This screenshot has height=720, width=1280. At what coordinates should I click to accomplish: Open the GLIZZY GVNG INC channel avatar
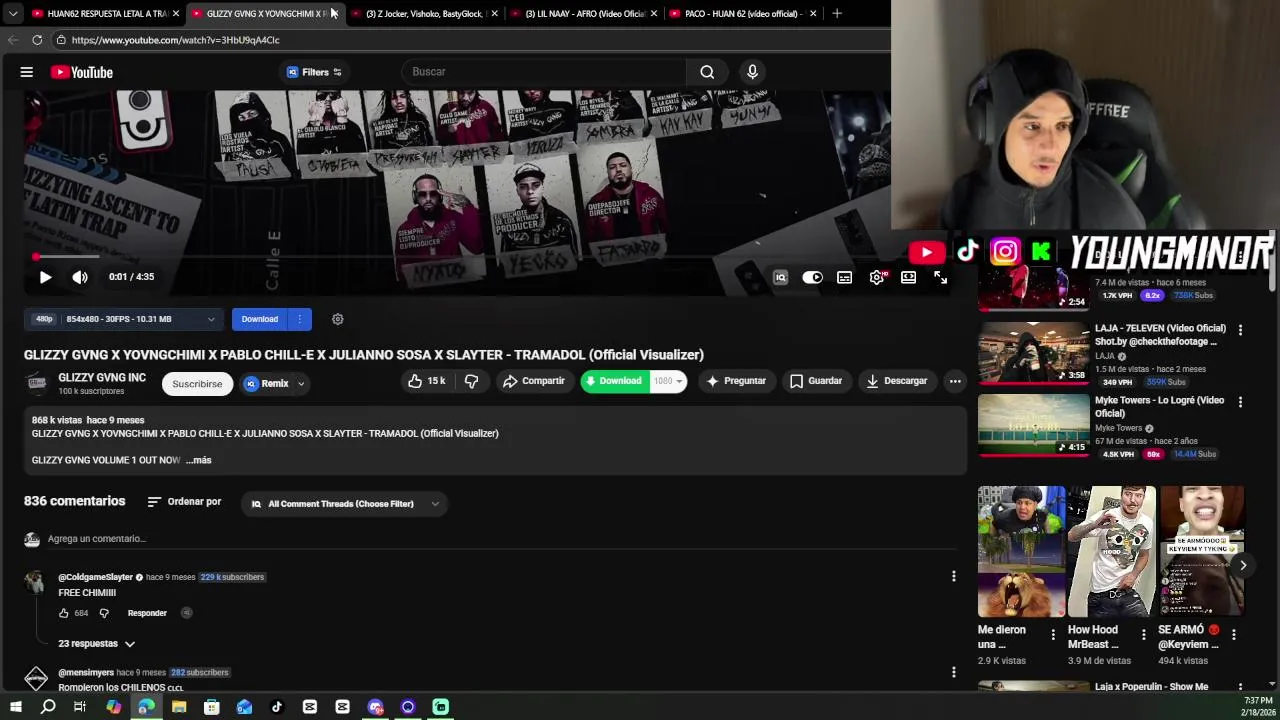(37, 383)
